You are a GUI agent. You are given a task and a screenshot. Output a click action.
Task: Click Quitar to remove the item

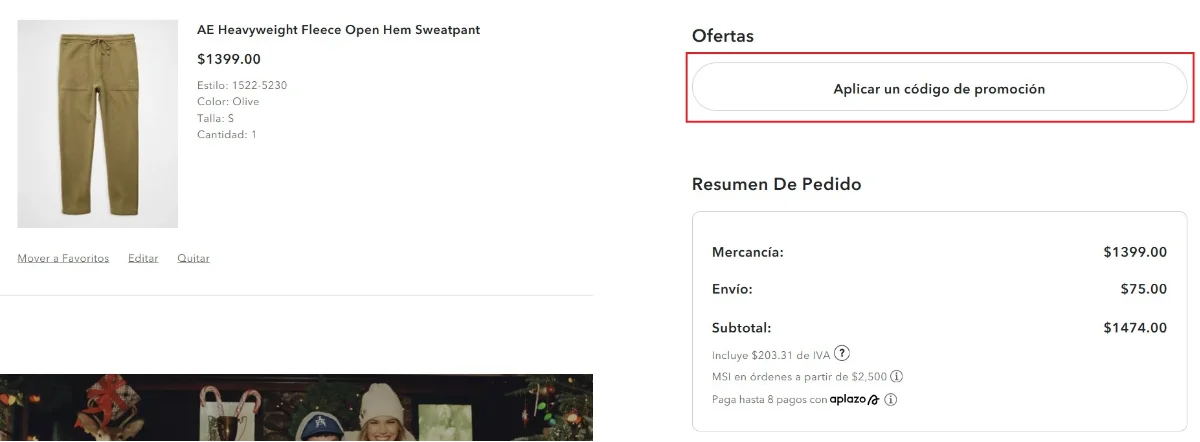[x=193, y=258]
